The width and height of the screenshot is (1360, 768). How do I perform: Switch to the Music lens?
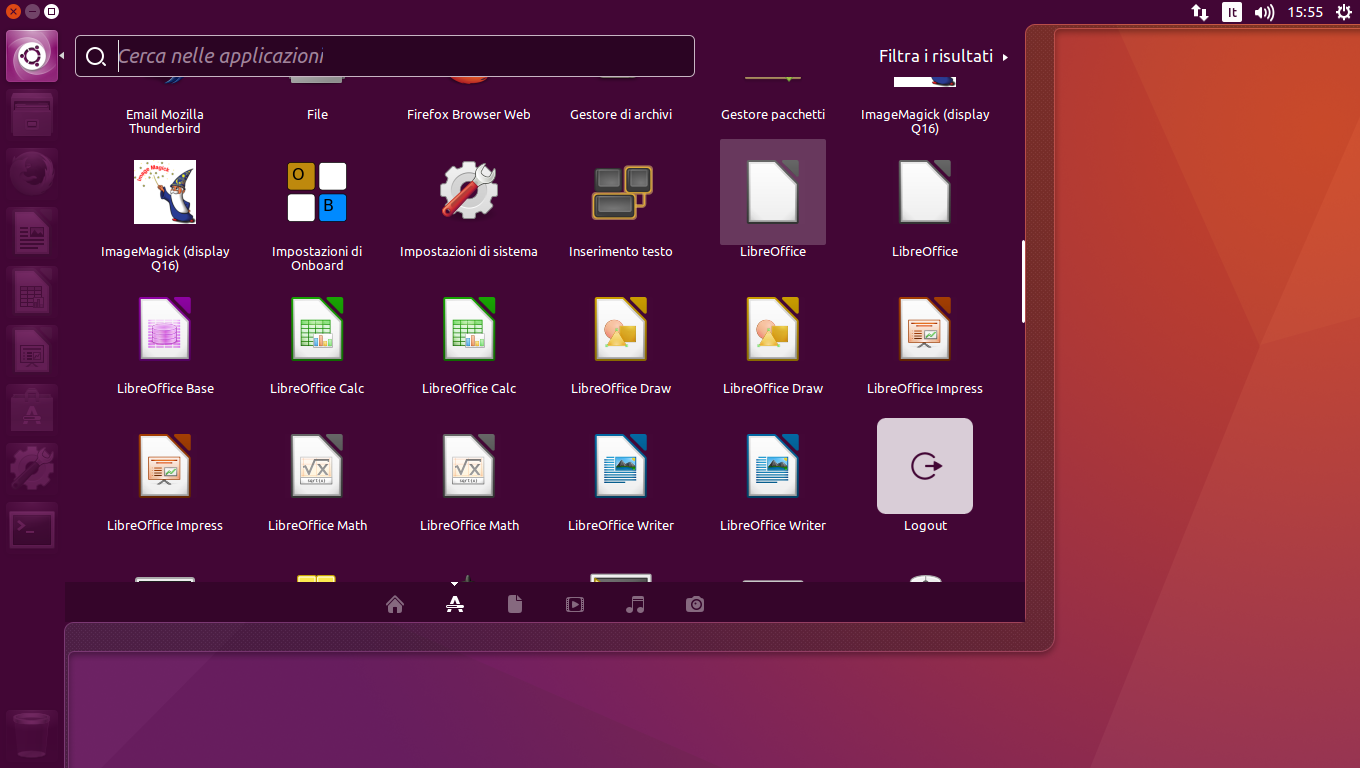click(635, 604)
